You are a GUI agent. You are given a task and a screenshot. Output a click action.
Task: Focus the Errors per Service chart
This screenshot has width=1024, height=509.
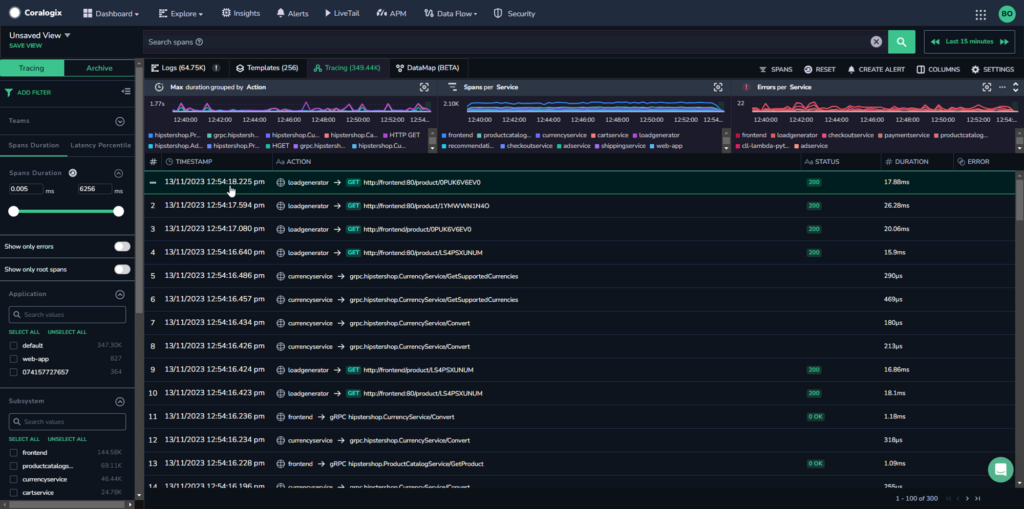pyautogui.click(x=987, y=87)
